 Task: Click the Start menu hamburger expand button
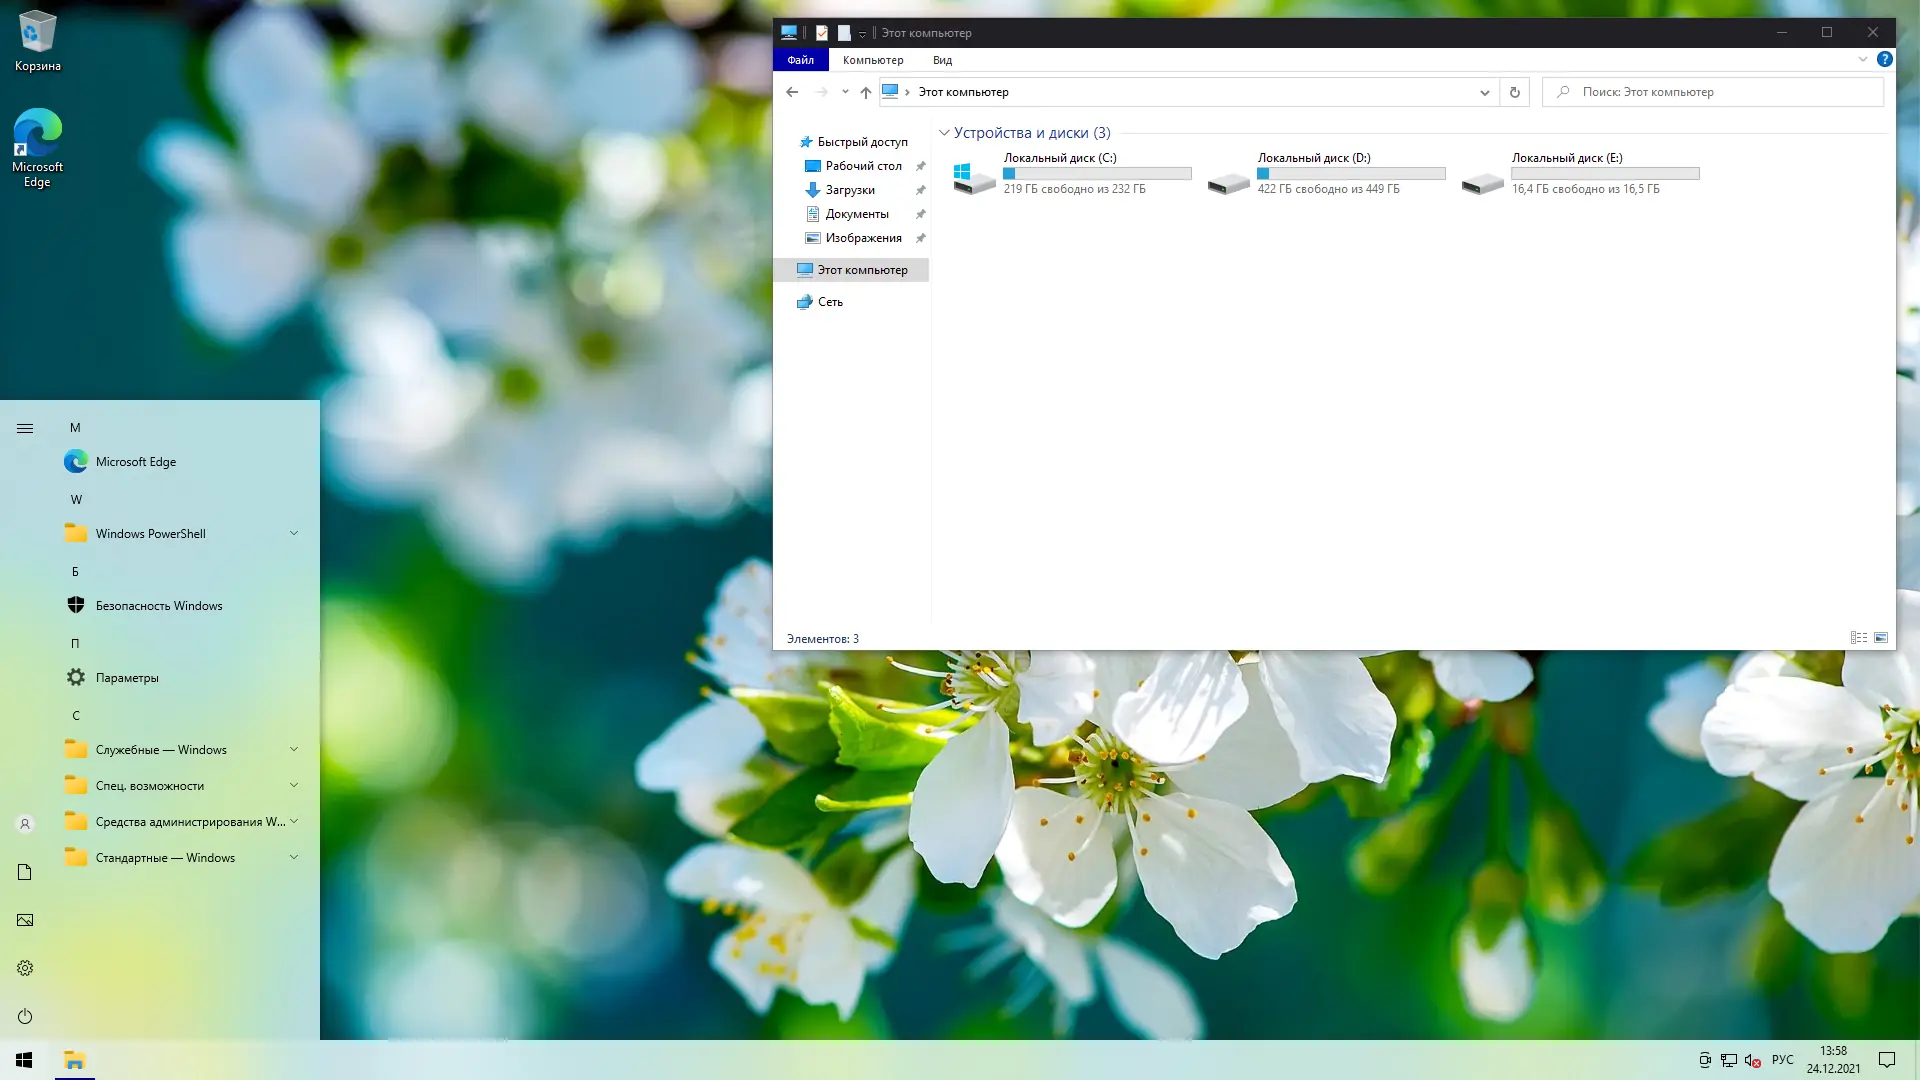click(25, 428)
